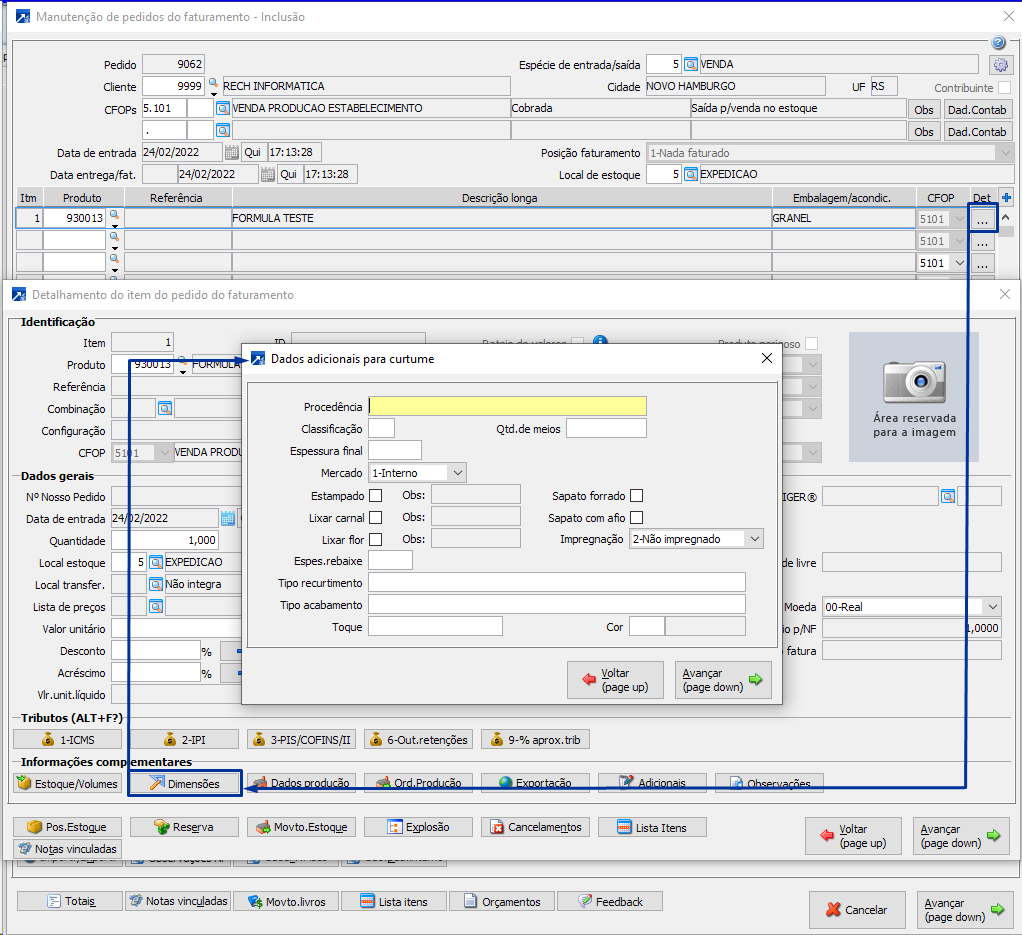Click the Cliente search magnifier icon

(x=213, y=84)
